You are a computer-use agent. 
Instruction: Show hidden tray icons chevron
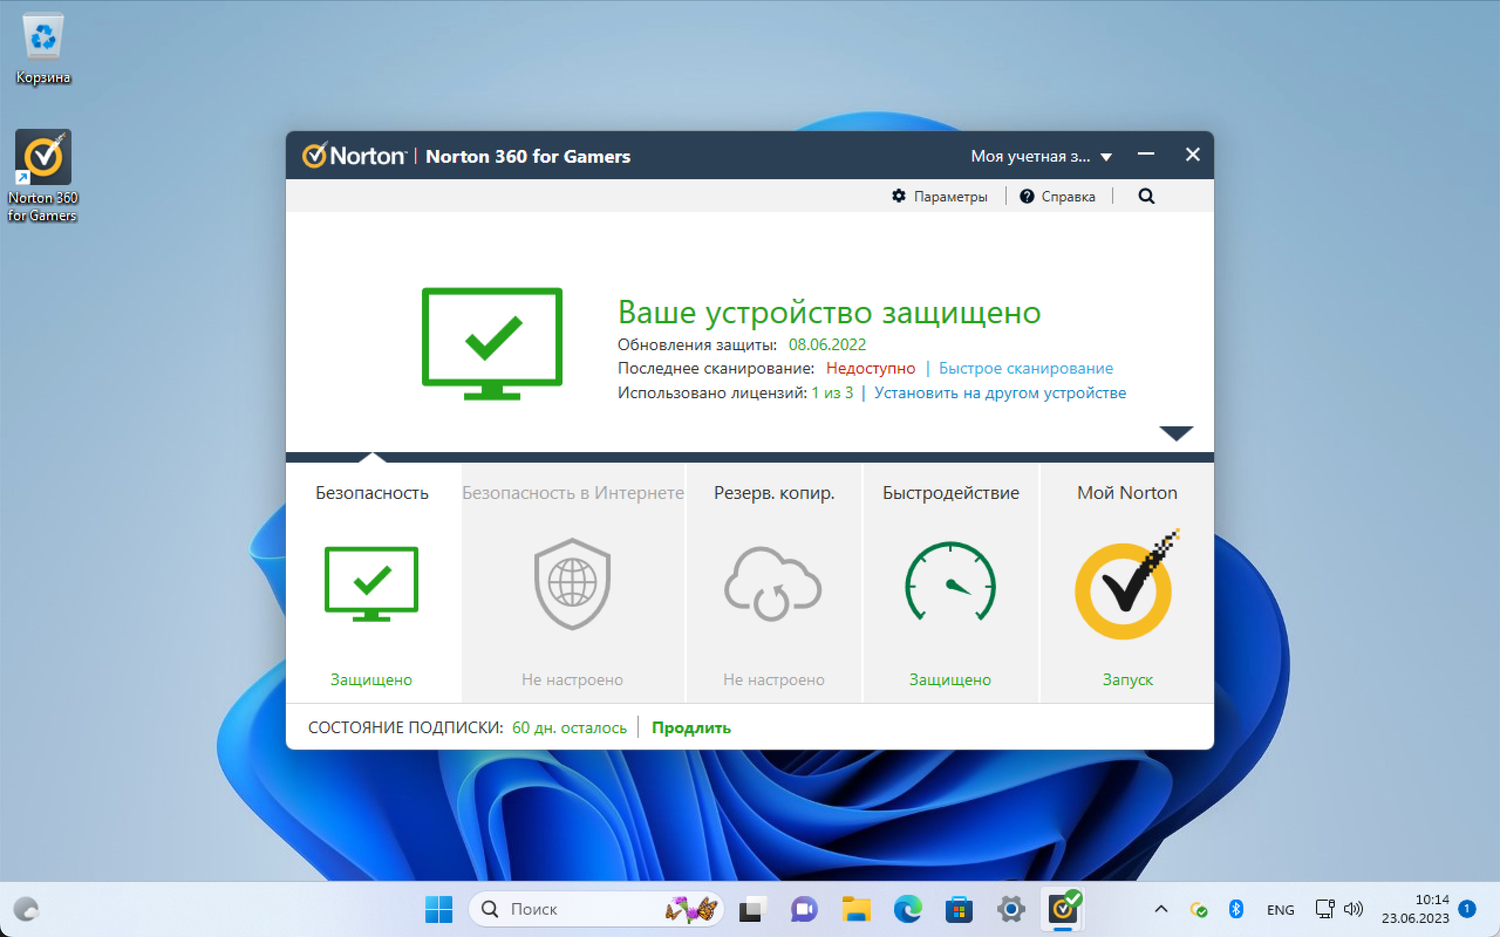coord(1161,909)
